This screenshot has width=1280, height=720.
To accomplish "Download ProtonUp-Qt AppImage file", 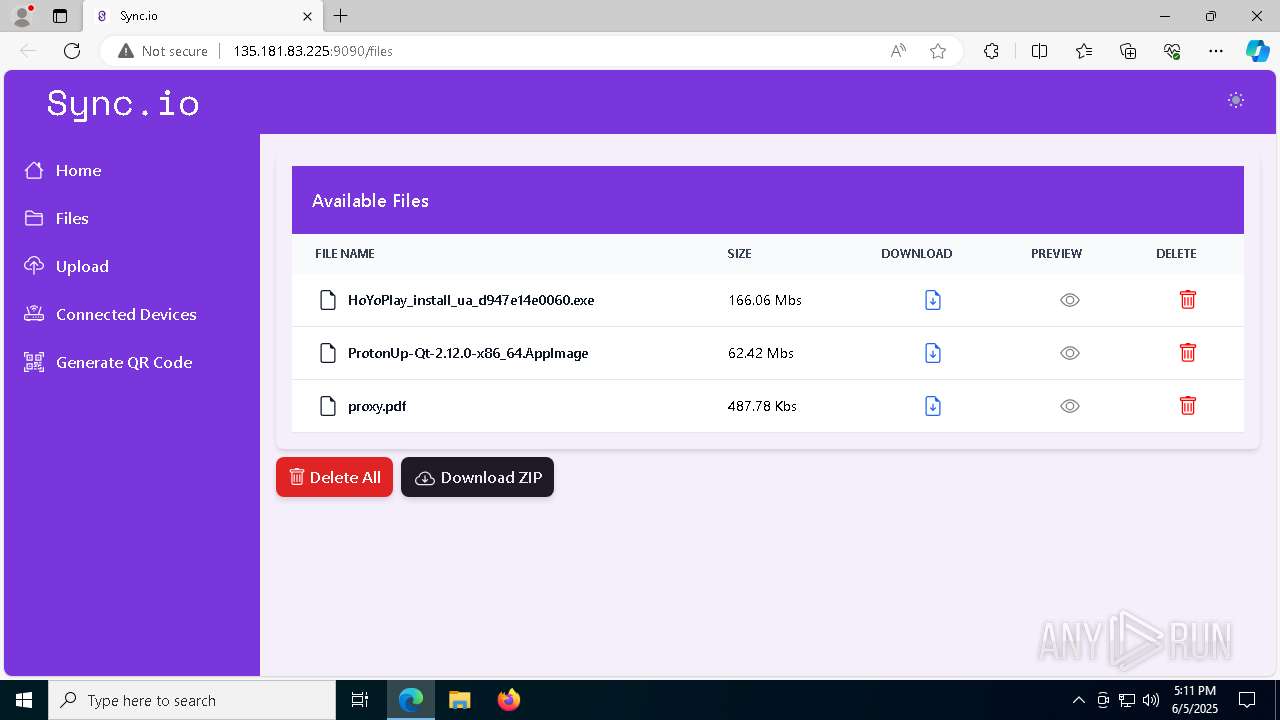I will [x=933, y=353].
